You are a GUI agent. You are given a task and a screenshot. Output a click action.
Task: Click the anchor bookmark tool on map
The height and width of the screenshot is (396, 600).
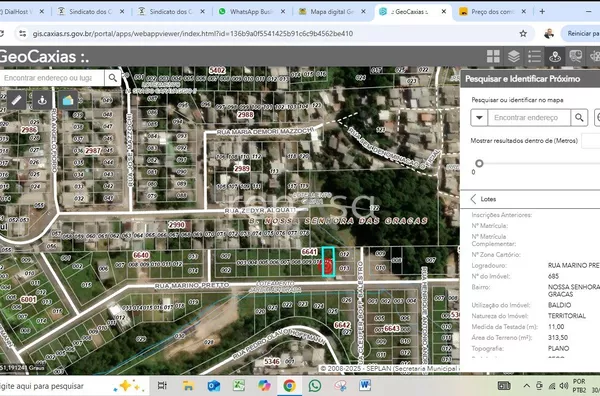[42, 100]
